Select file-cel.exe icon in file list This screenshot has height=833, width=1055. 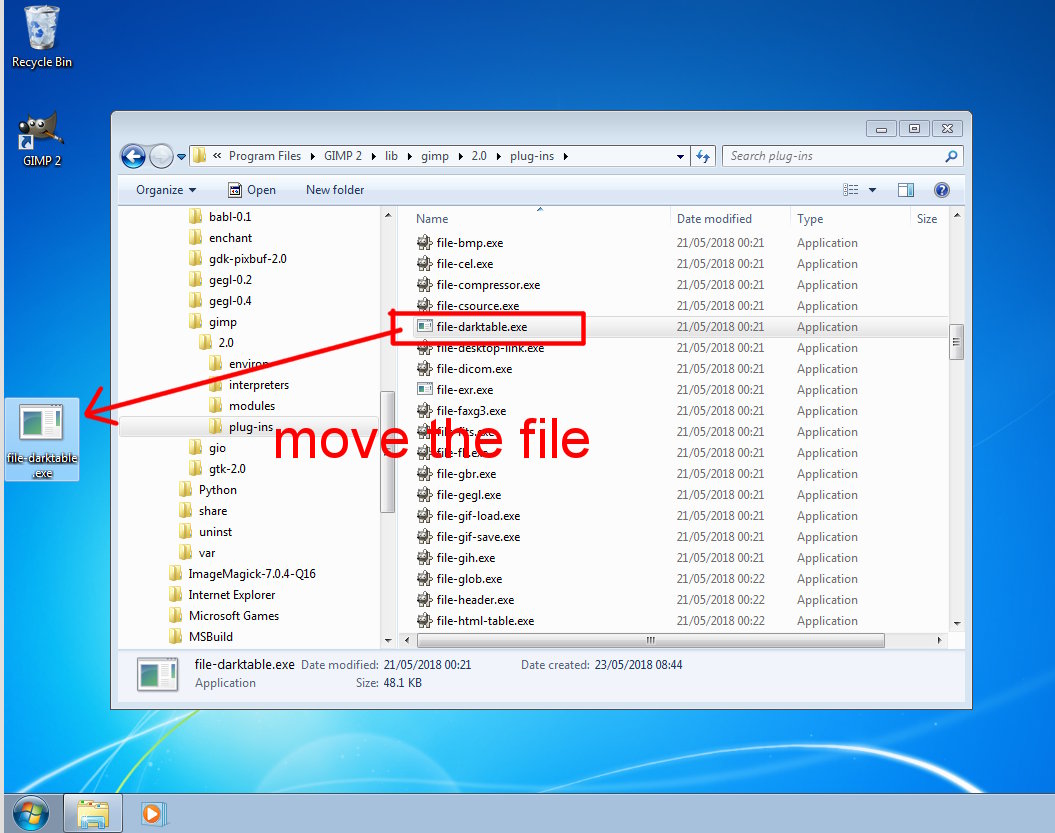pyautogui.click(x=424, y=264)
